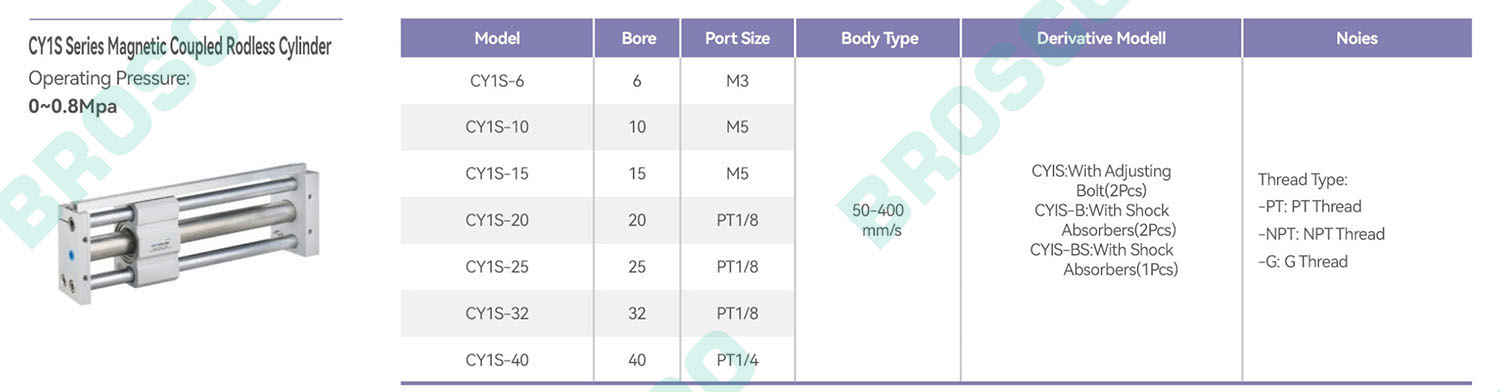The image size is (1500, 392).
Task: Click the 0~0.8Mpa operating pressure value
Action: tap(73, 107)
